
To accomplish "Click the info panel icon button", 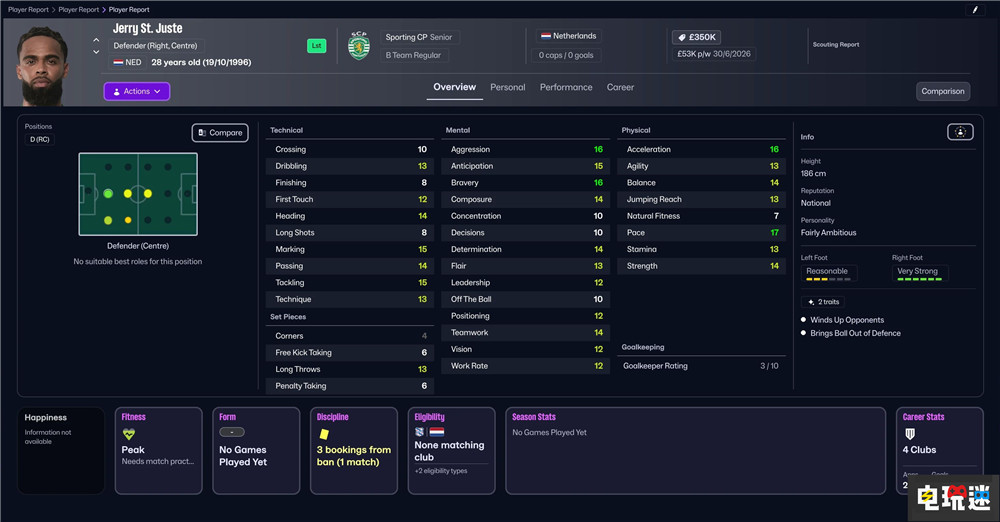I will pos(959,132).
